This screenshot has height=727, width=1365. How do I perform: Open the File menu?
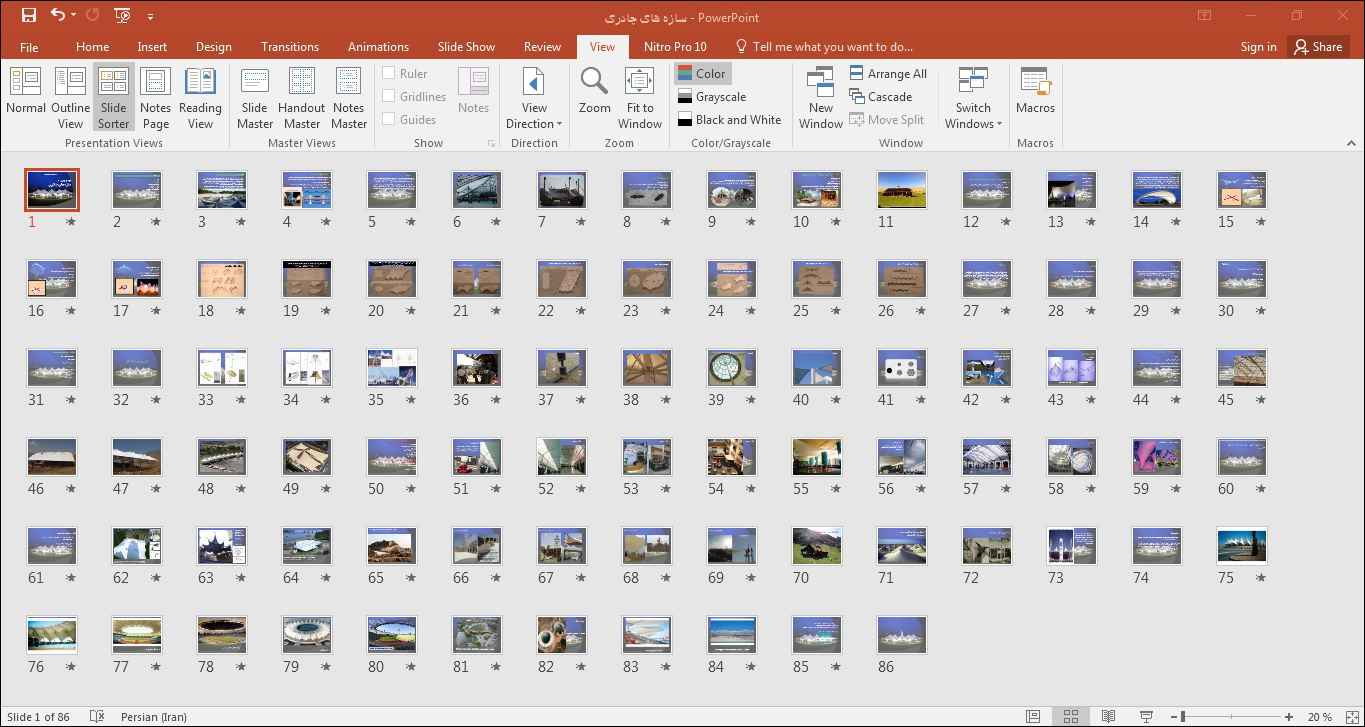29,46
